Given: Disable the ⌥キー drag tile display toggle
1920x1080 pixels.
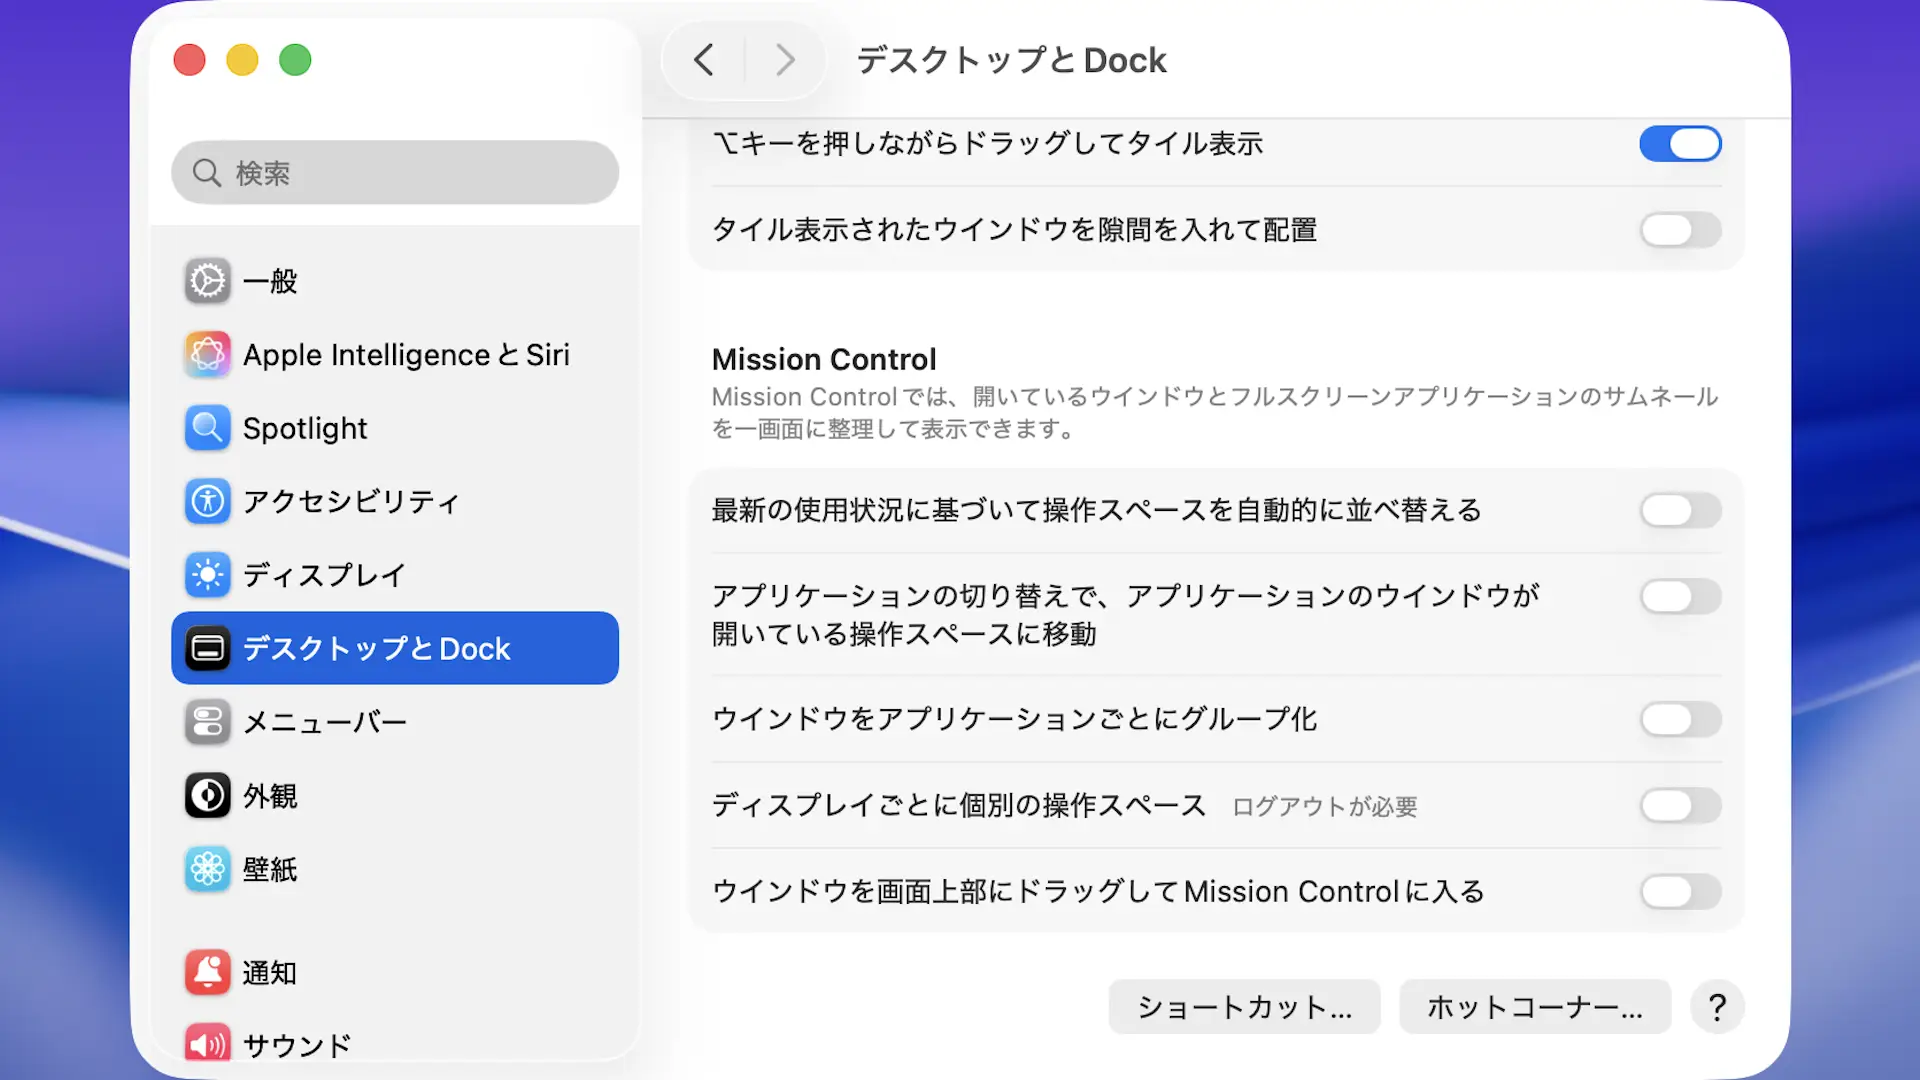Looking at the screenshot, I should 1680,144.
